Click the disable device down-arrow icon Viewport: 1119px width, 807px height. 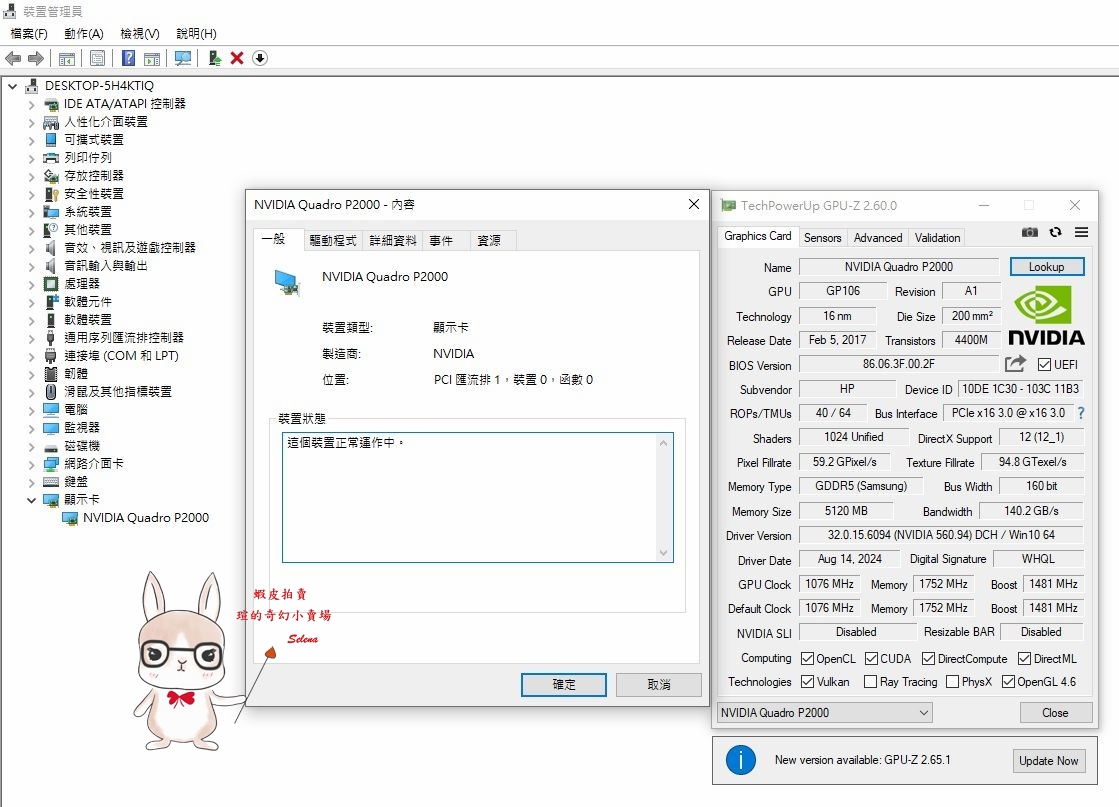[260, 59]
